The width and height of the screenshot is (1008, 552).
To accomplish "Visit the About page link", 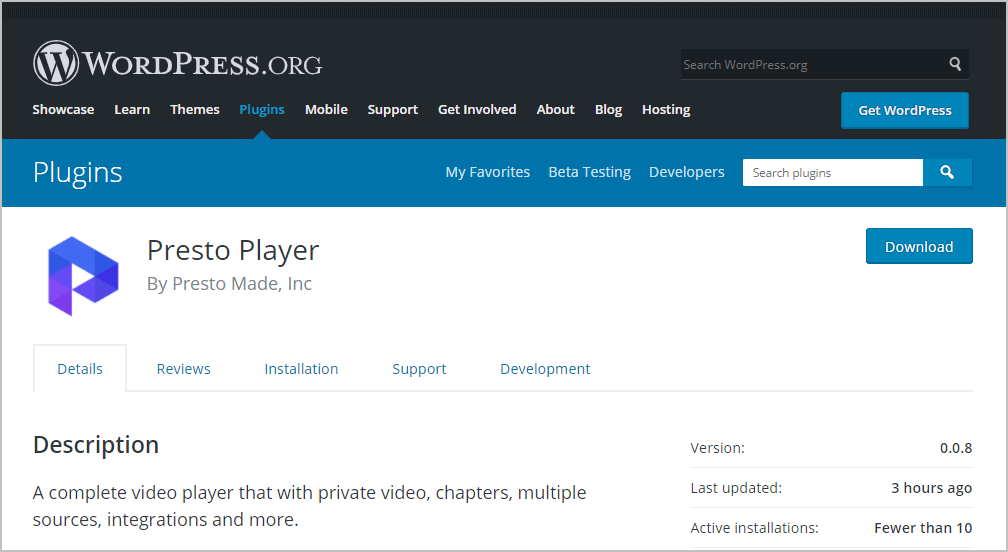I will pyautogui.click(x=555, y=110).
